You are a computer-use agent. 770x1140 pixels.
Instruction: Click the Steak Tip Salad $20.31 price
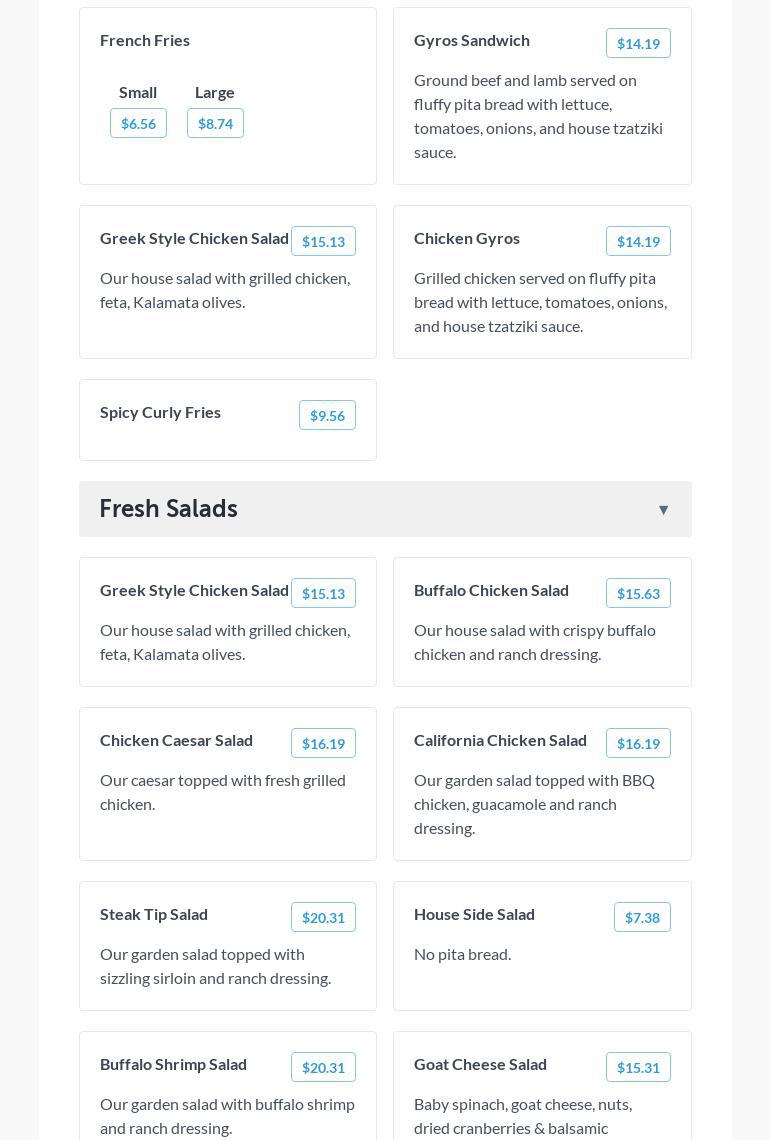323,917
